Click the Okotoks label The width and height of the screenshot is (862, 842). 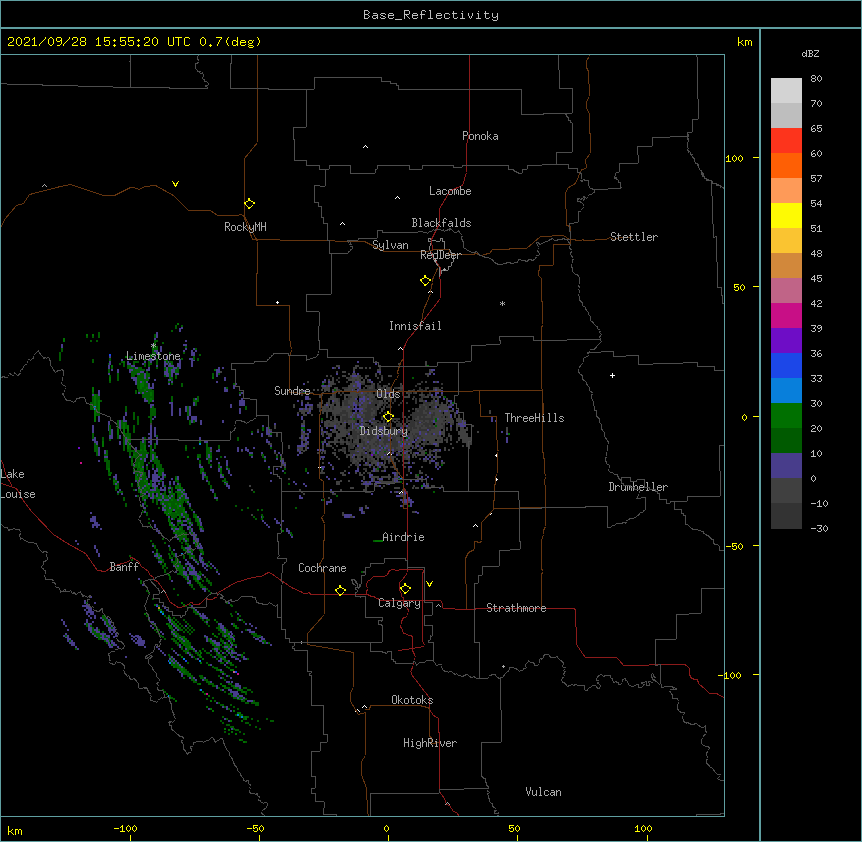click(x=412, y=700)
